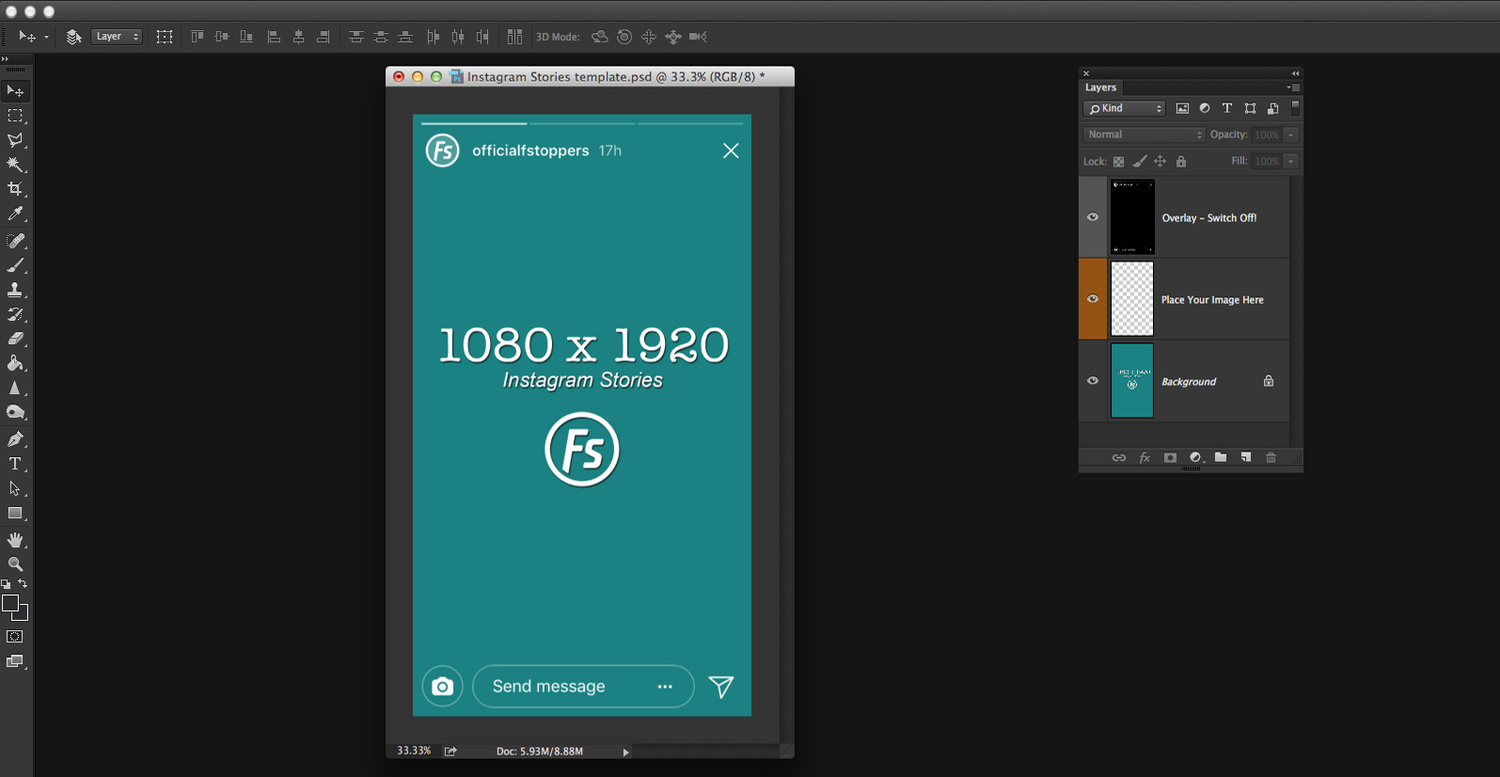Delete layer via the trash icon

pos(1271,457)
